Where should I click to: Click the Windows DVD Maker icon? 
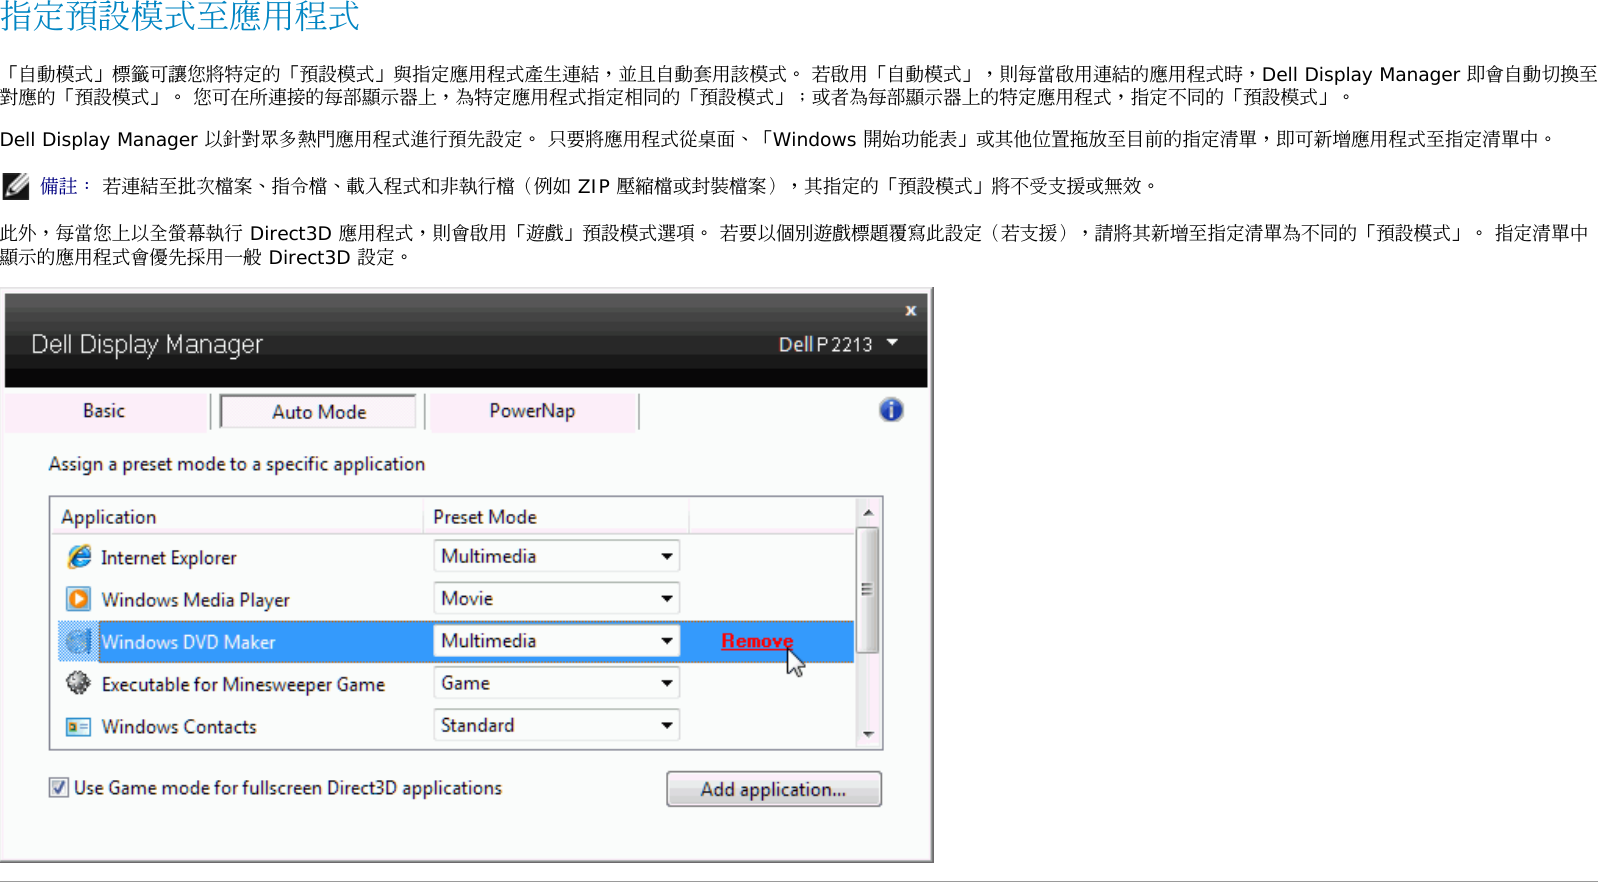[x=78, y=641]
